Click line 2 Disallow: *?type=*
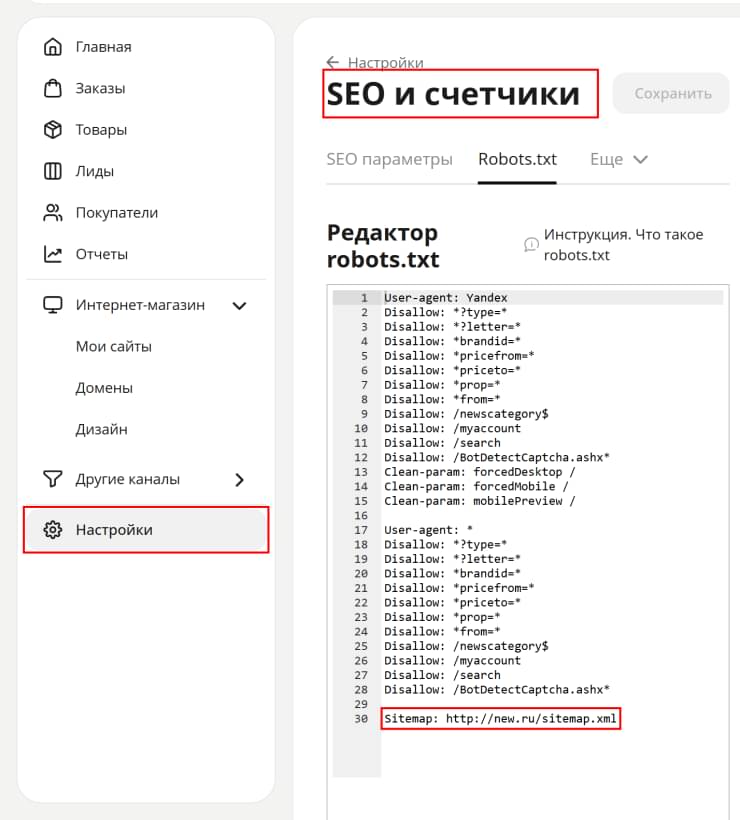 (x=446, y=312)
